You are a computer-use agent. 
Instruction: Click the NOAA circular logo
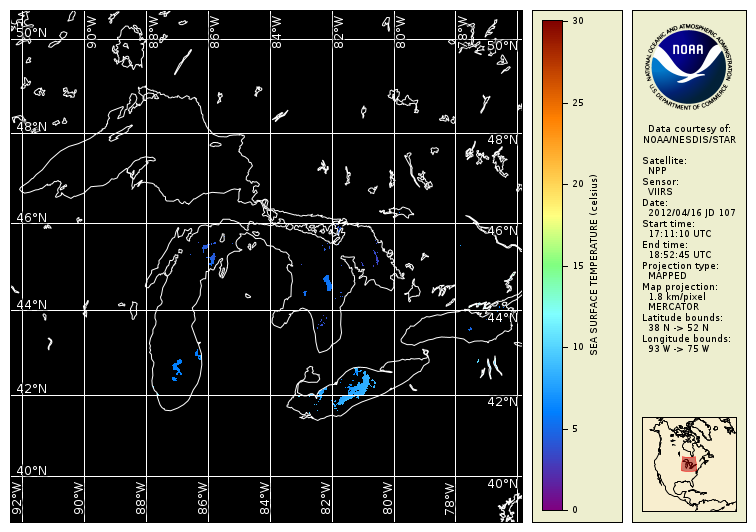[x=689, y=67]
